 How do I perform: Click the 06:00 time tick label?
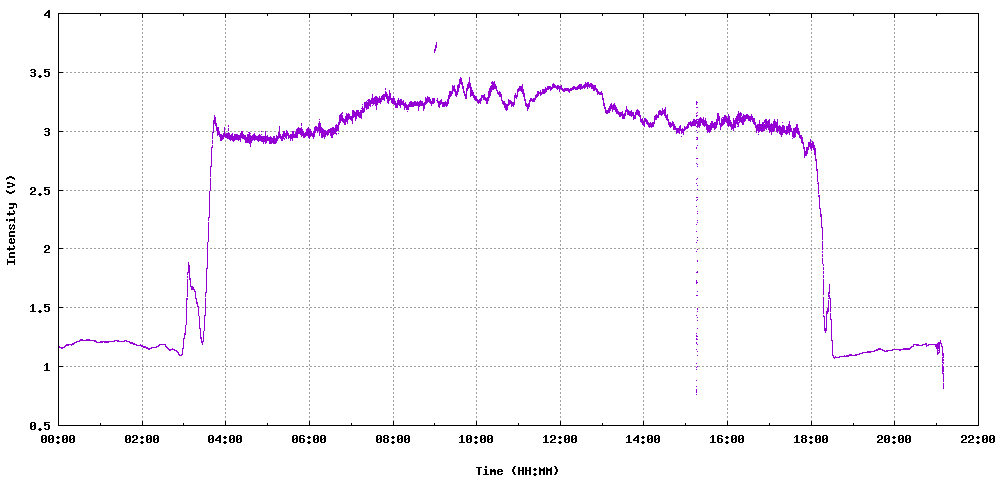pos(309,440)
